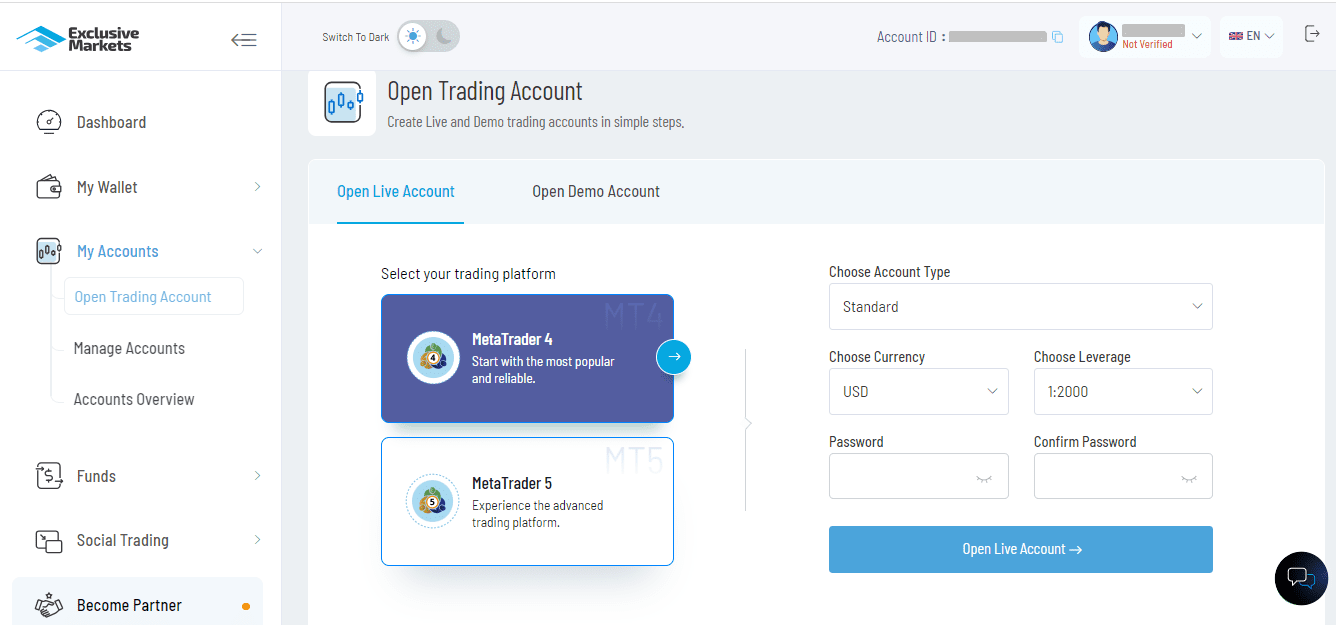Click the "Switch To Dark" label text
This screenshot has width=1336, height=625.
point(356,38)
